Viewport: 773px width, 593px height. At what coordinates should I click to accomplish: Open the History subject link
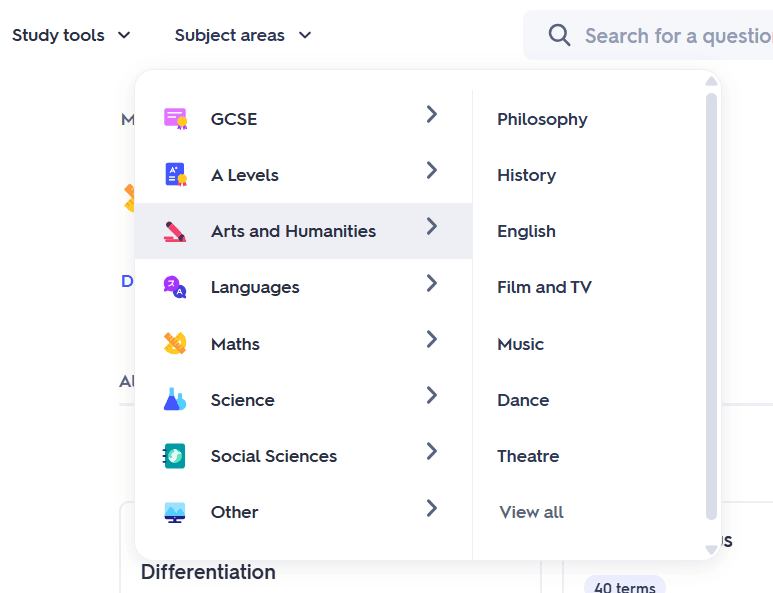coord(527,175)
